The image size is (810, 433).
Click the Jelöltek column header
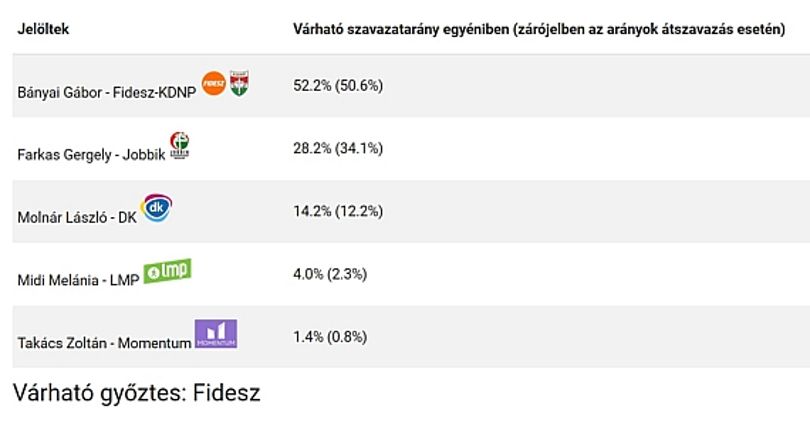click(43, 29)
